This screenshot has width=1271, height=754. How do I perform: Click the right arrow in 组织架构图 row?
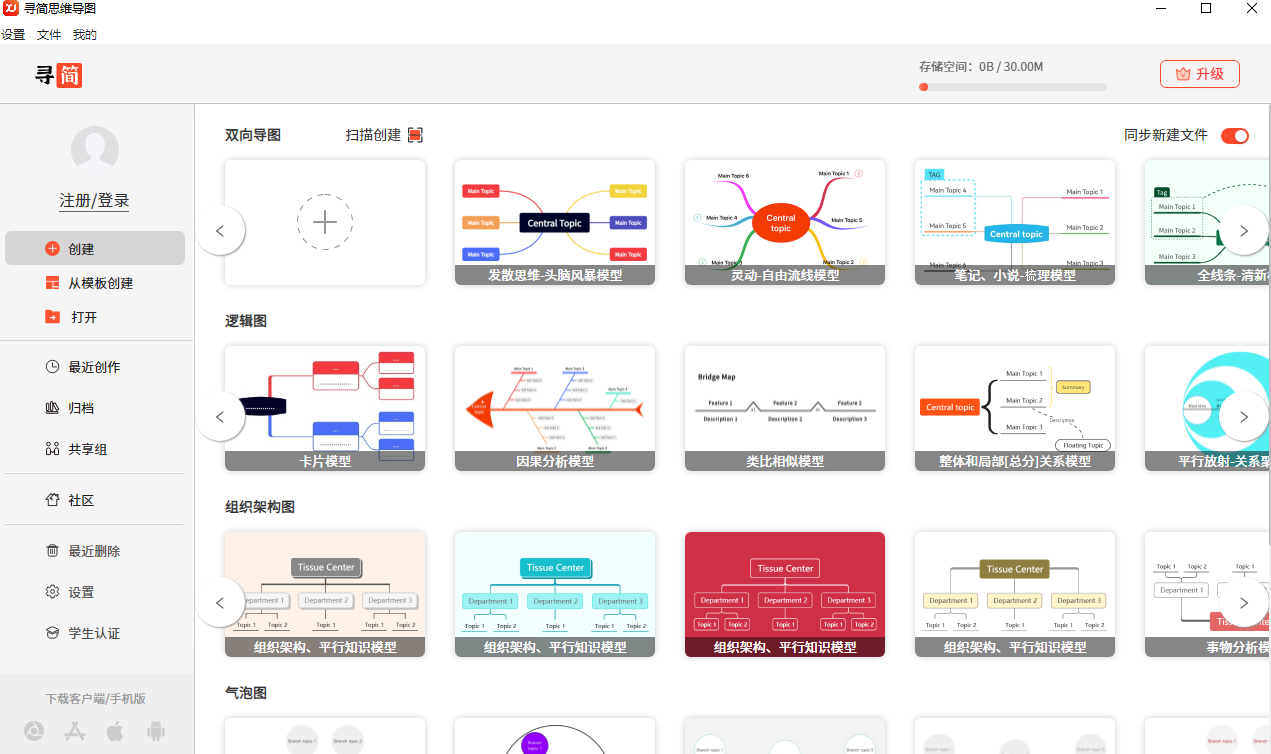point(1244,602)
